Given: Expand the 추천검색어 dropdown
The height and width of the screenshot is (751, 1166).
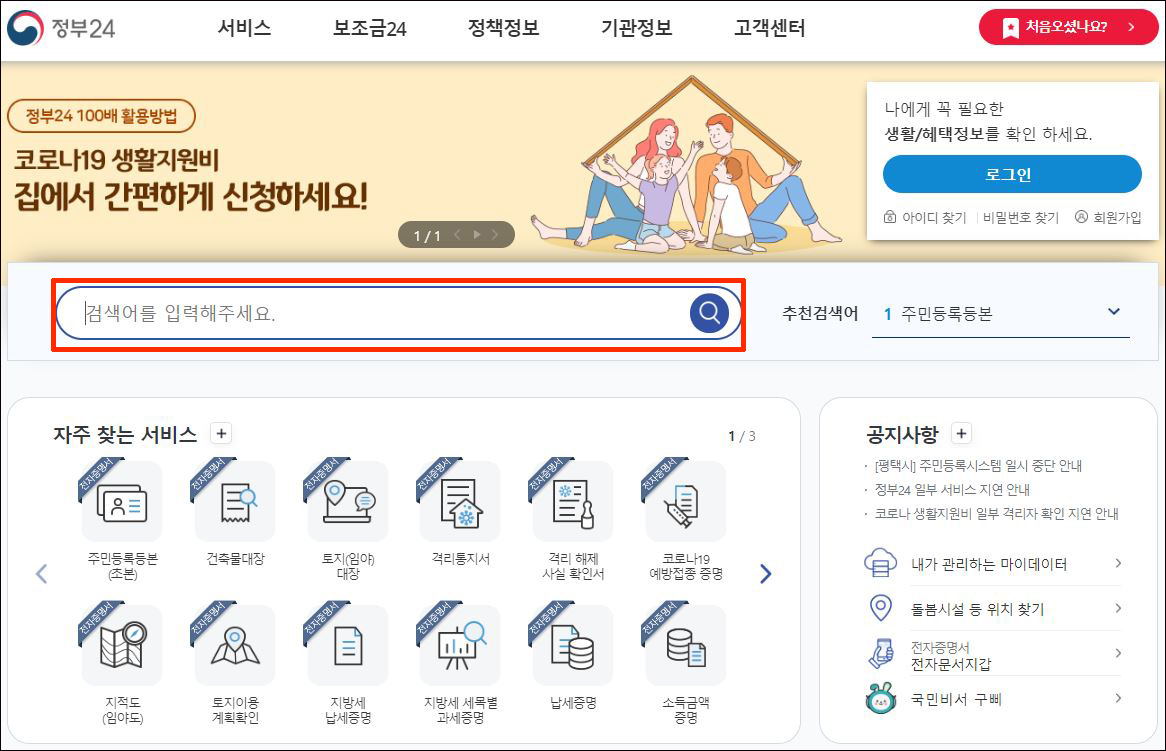Looking at the screenshot, I should (1113, 311).
